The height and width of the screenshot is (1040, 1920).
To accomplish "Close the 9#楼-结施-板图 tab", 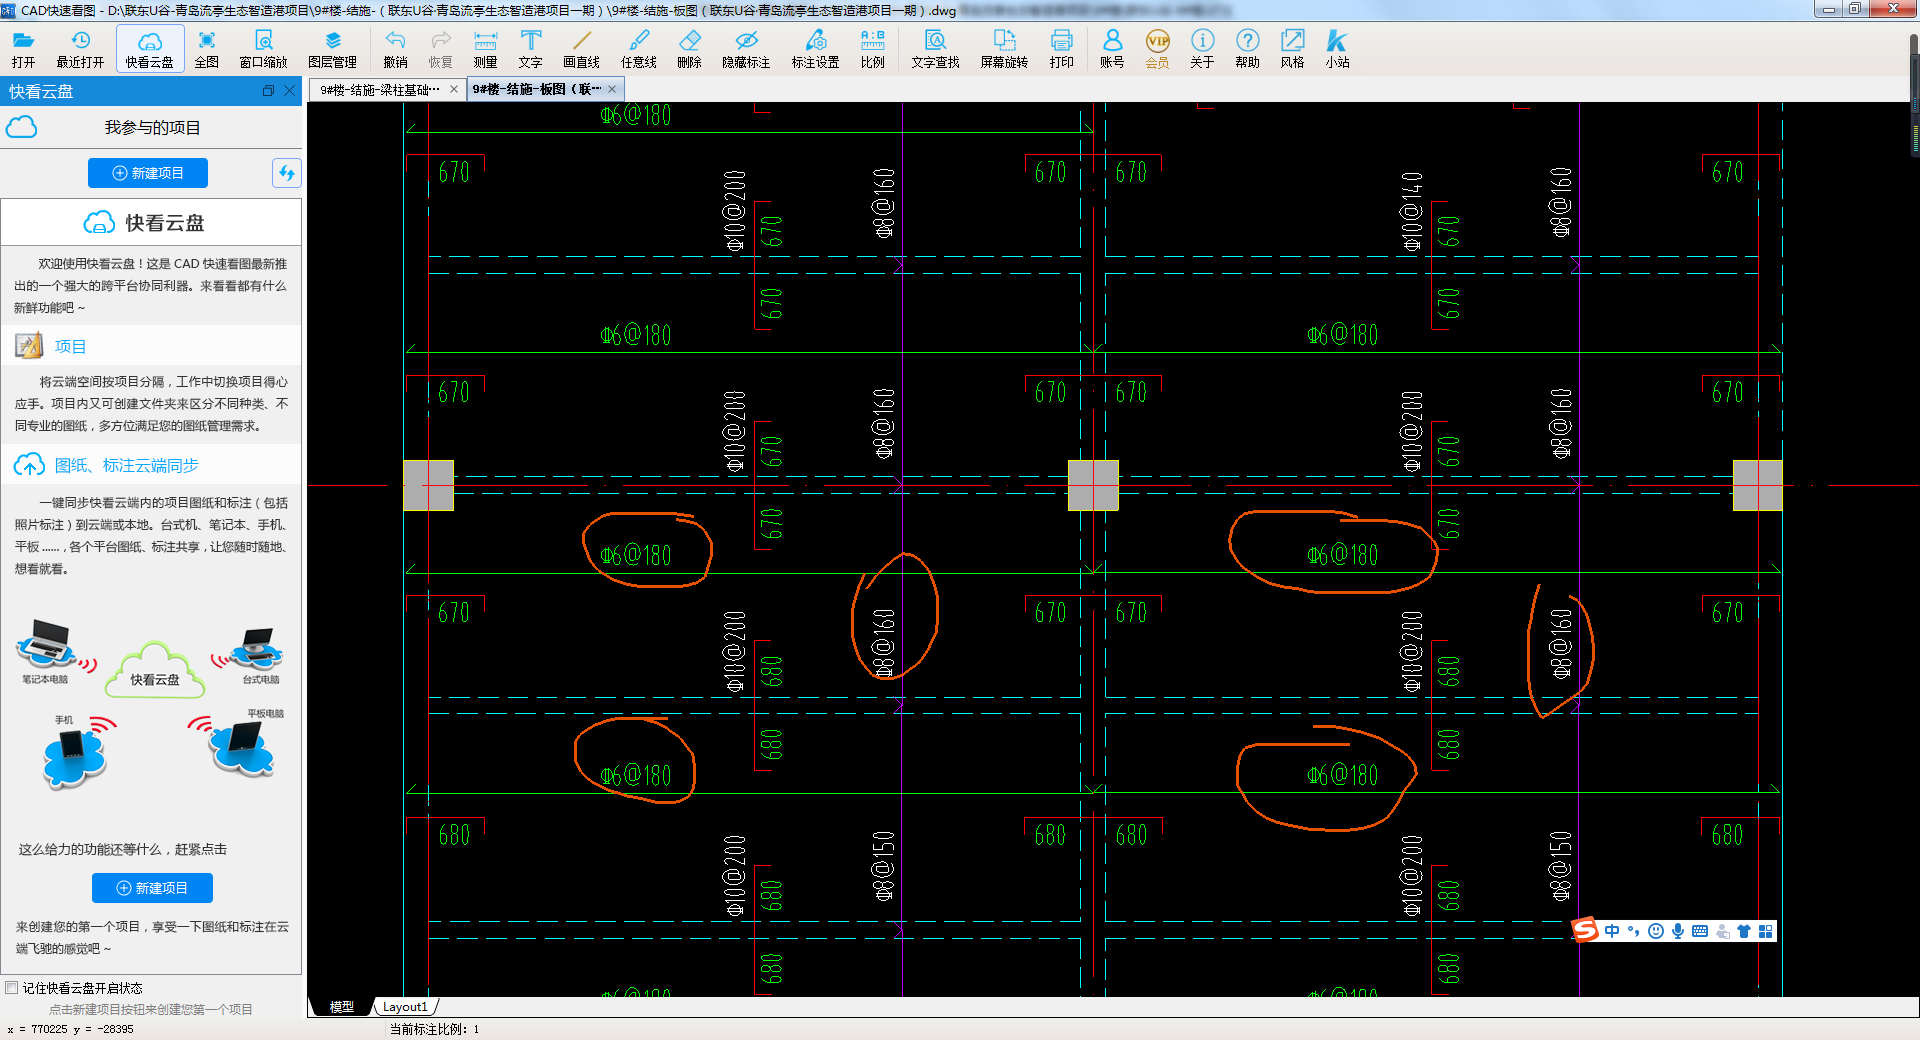I will tap(612, 89).
